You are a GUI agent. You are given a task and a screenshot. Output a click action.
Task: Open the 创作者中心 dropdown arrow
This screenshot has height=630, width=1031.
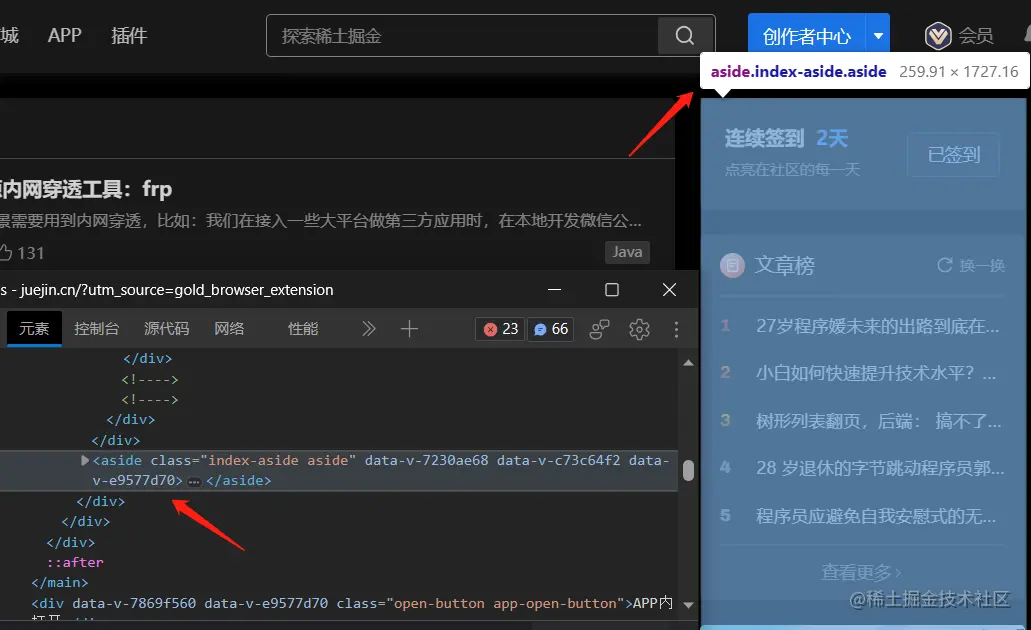[x=878, y=36]
